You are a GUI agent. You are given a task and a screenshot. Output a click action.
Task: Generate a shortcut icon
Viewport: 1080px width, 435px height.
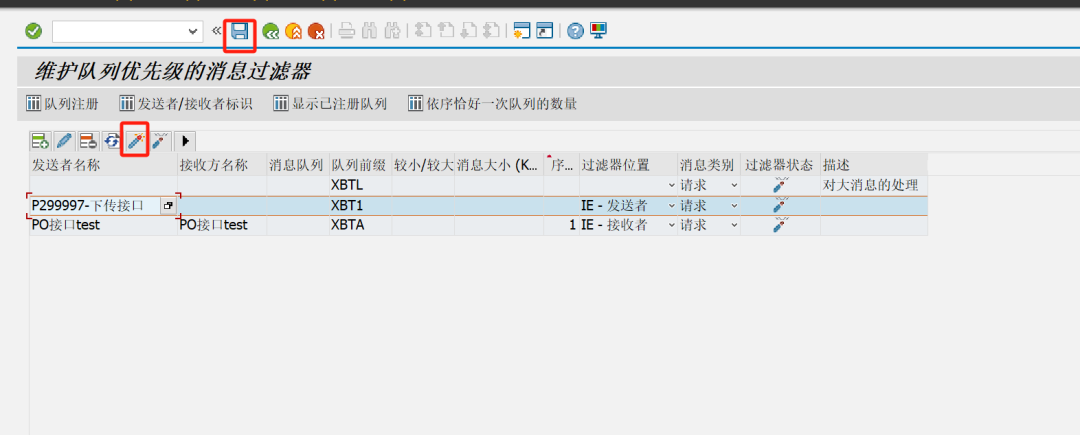pos(545,31)
